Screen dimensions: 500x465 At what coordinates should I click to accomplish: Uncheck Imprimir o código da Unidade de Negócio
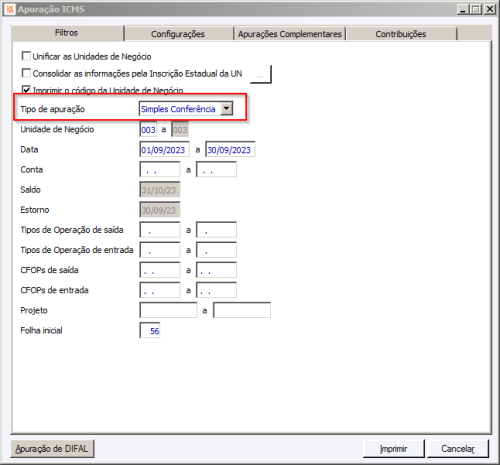26,89
